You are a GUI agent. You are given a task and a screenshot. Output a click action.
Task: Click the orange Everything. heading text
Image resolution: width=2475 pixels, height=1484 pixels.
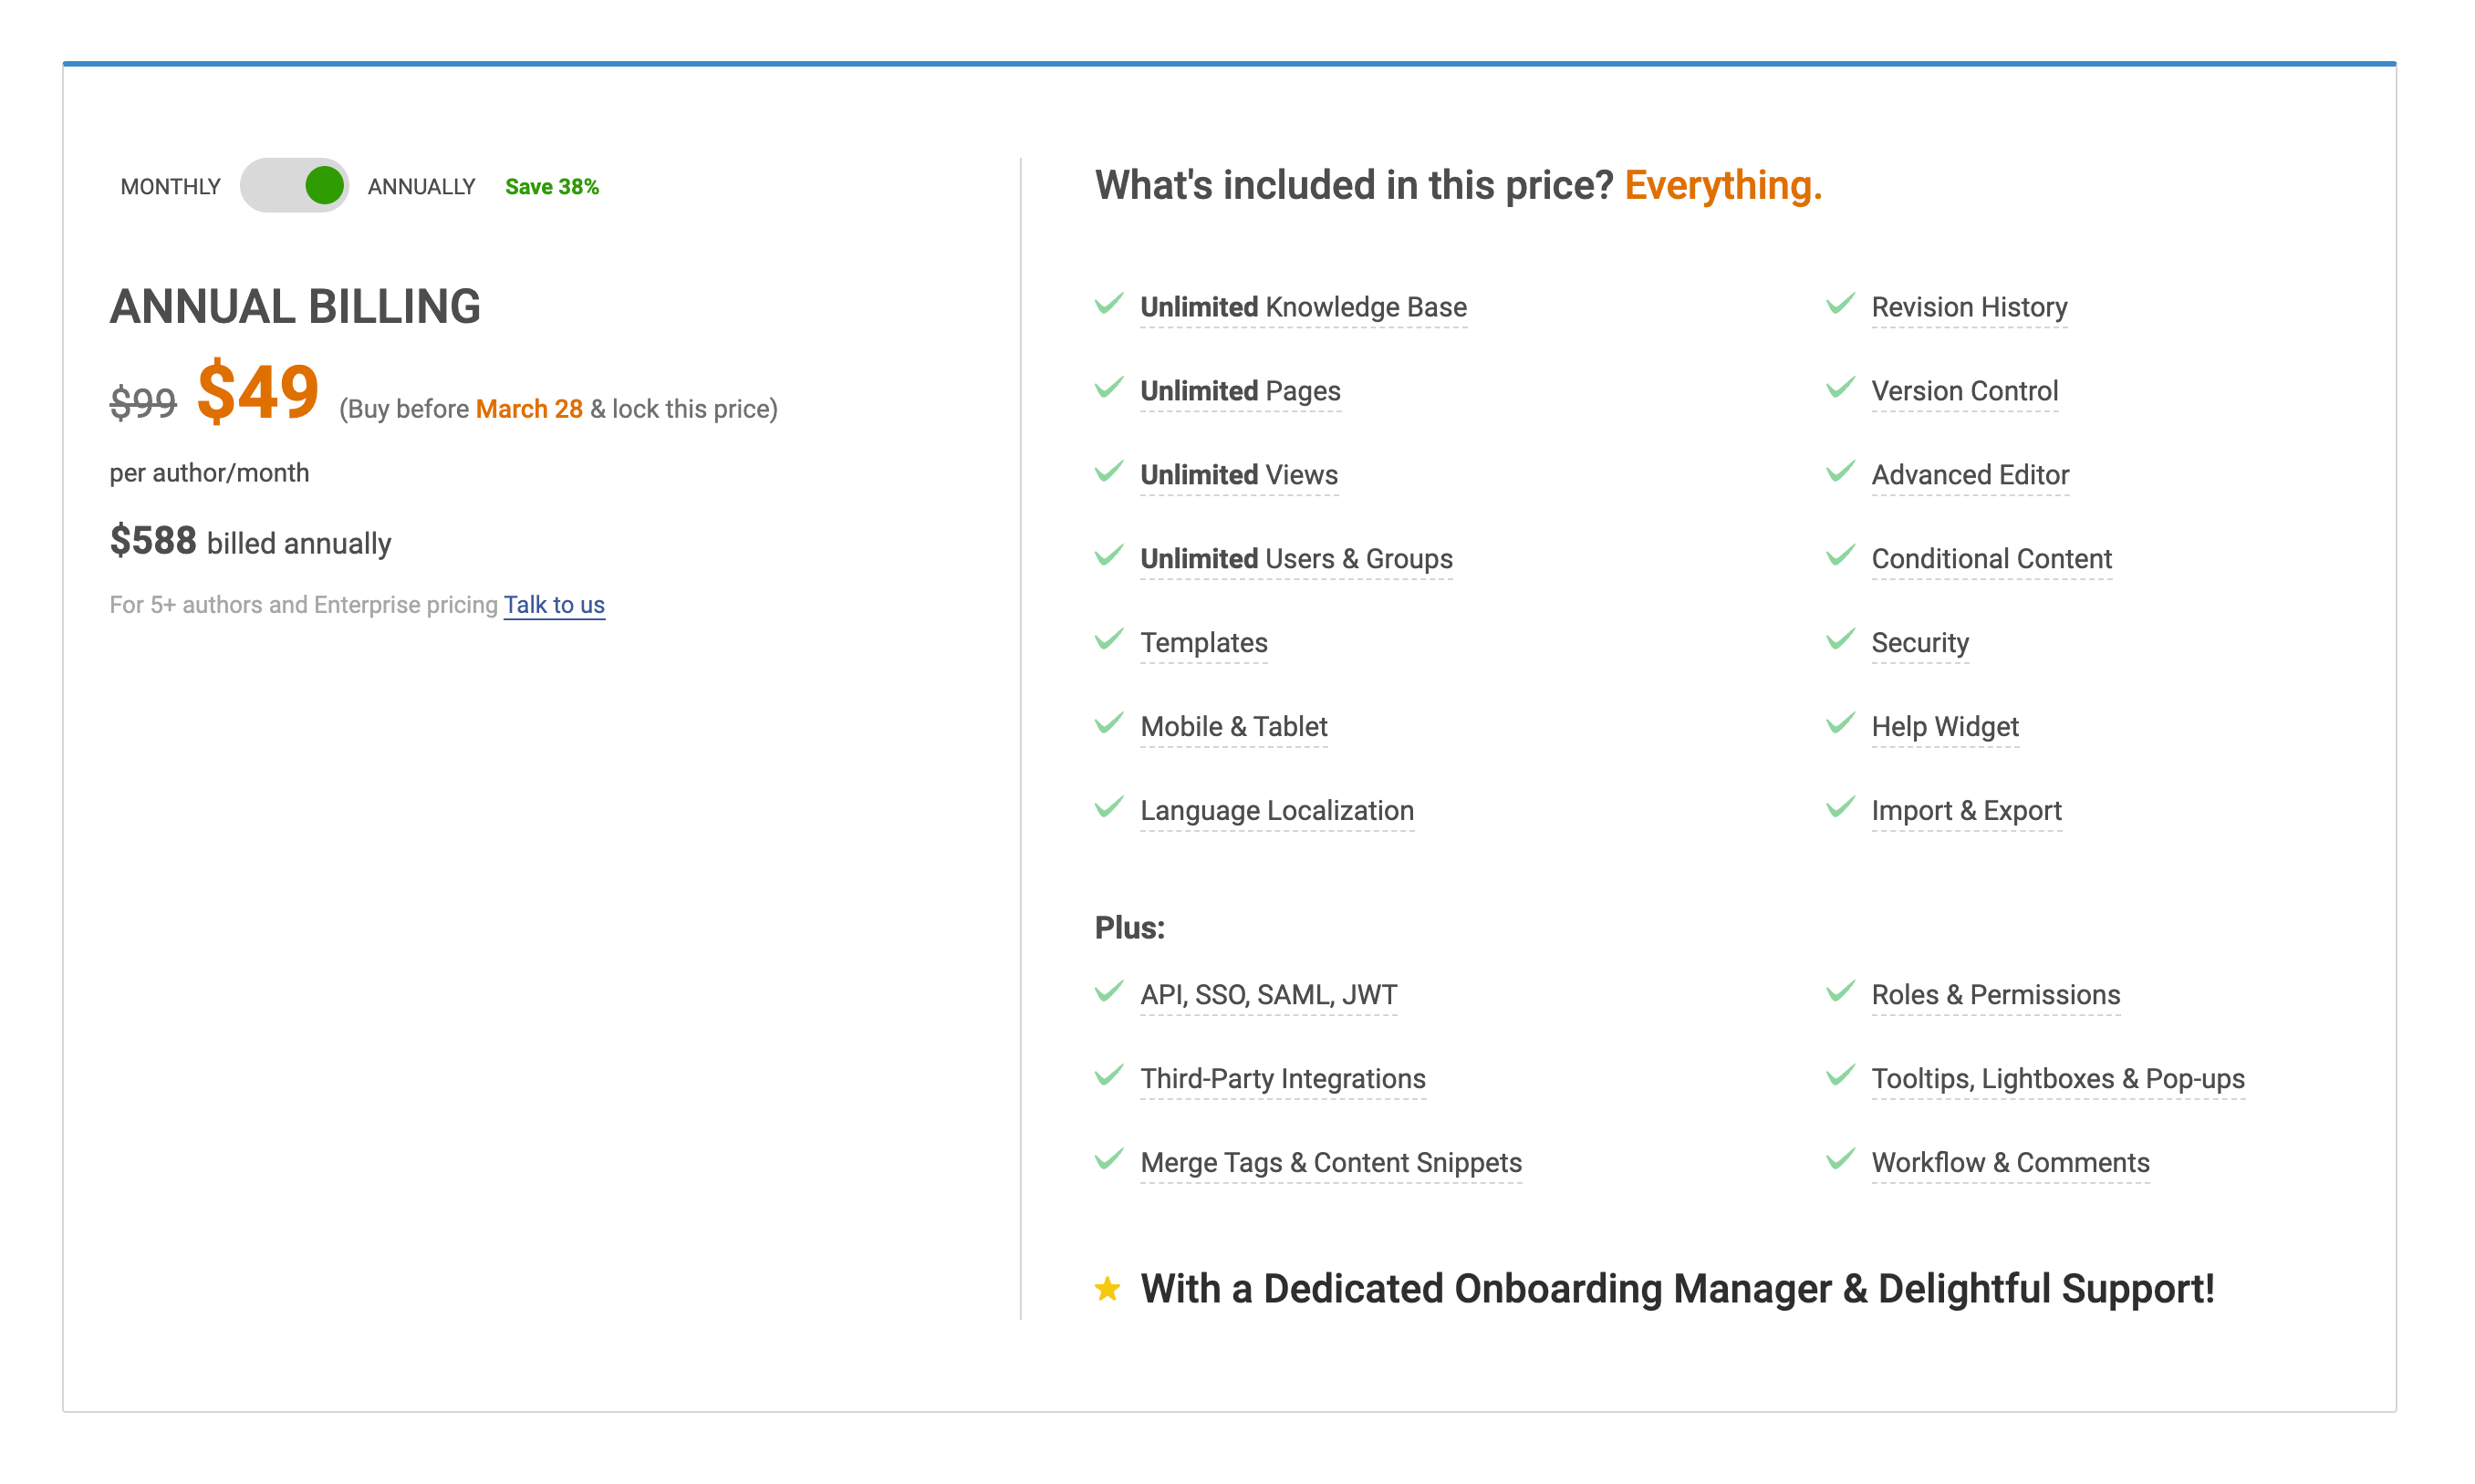1722,186
